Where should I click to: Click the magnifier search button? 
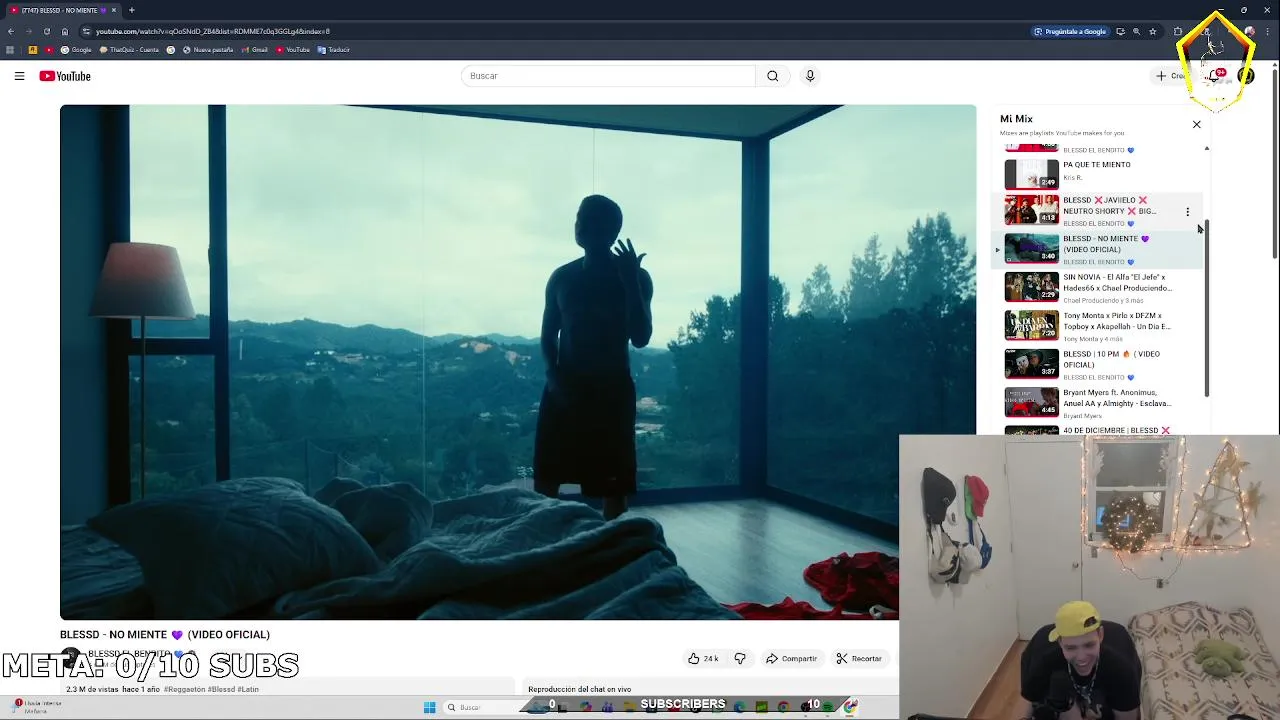pyautogui.click(x=772, y=76)
